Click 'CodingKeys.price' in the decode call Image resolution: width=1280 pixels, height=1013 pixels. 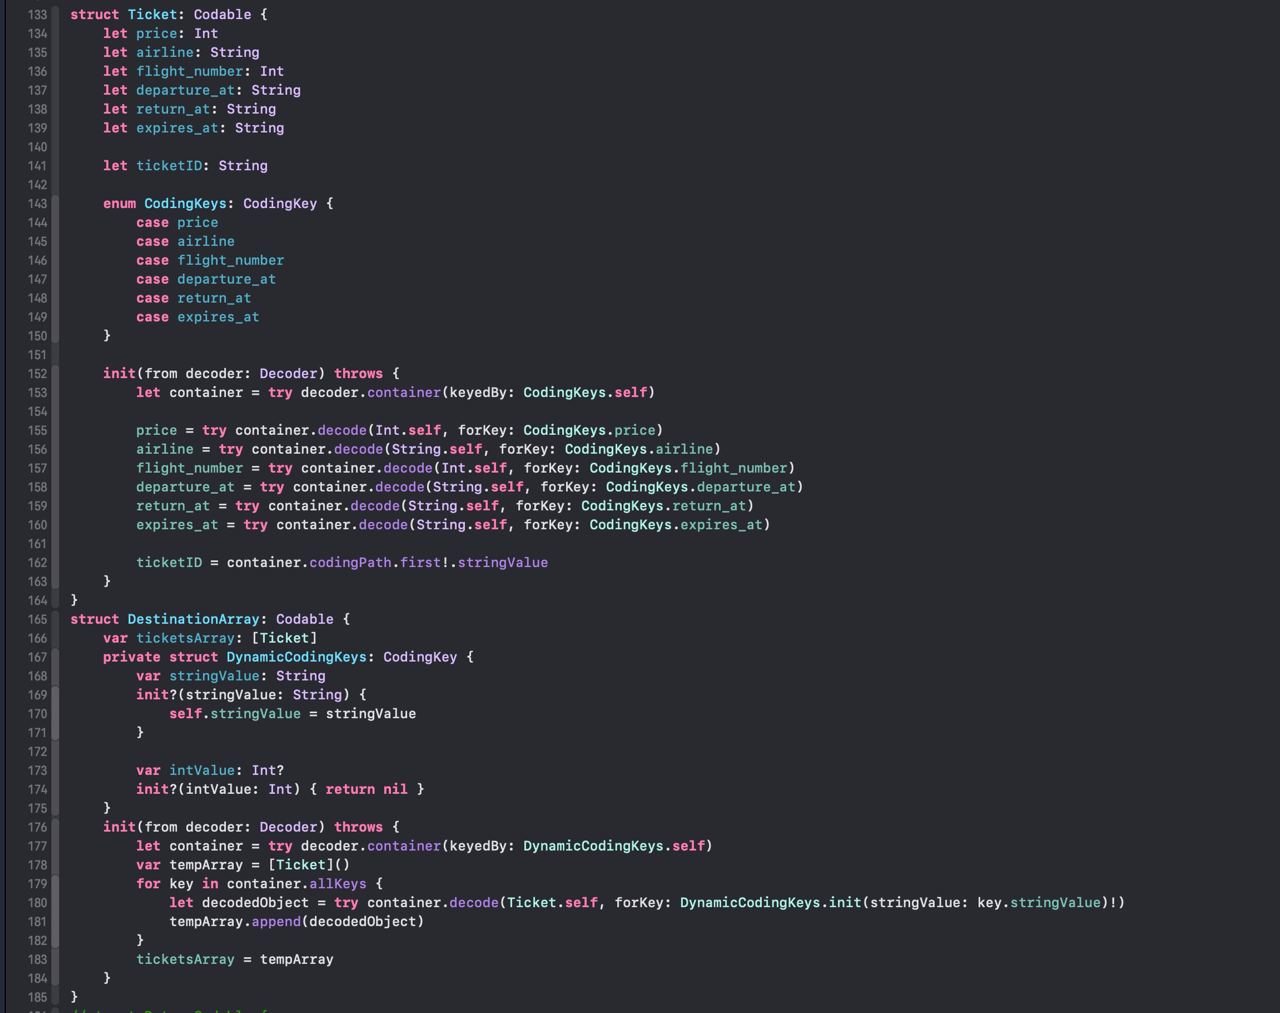[x=589, y=431]
